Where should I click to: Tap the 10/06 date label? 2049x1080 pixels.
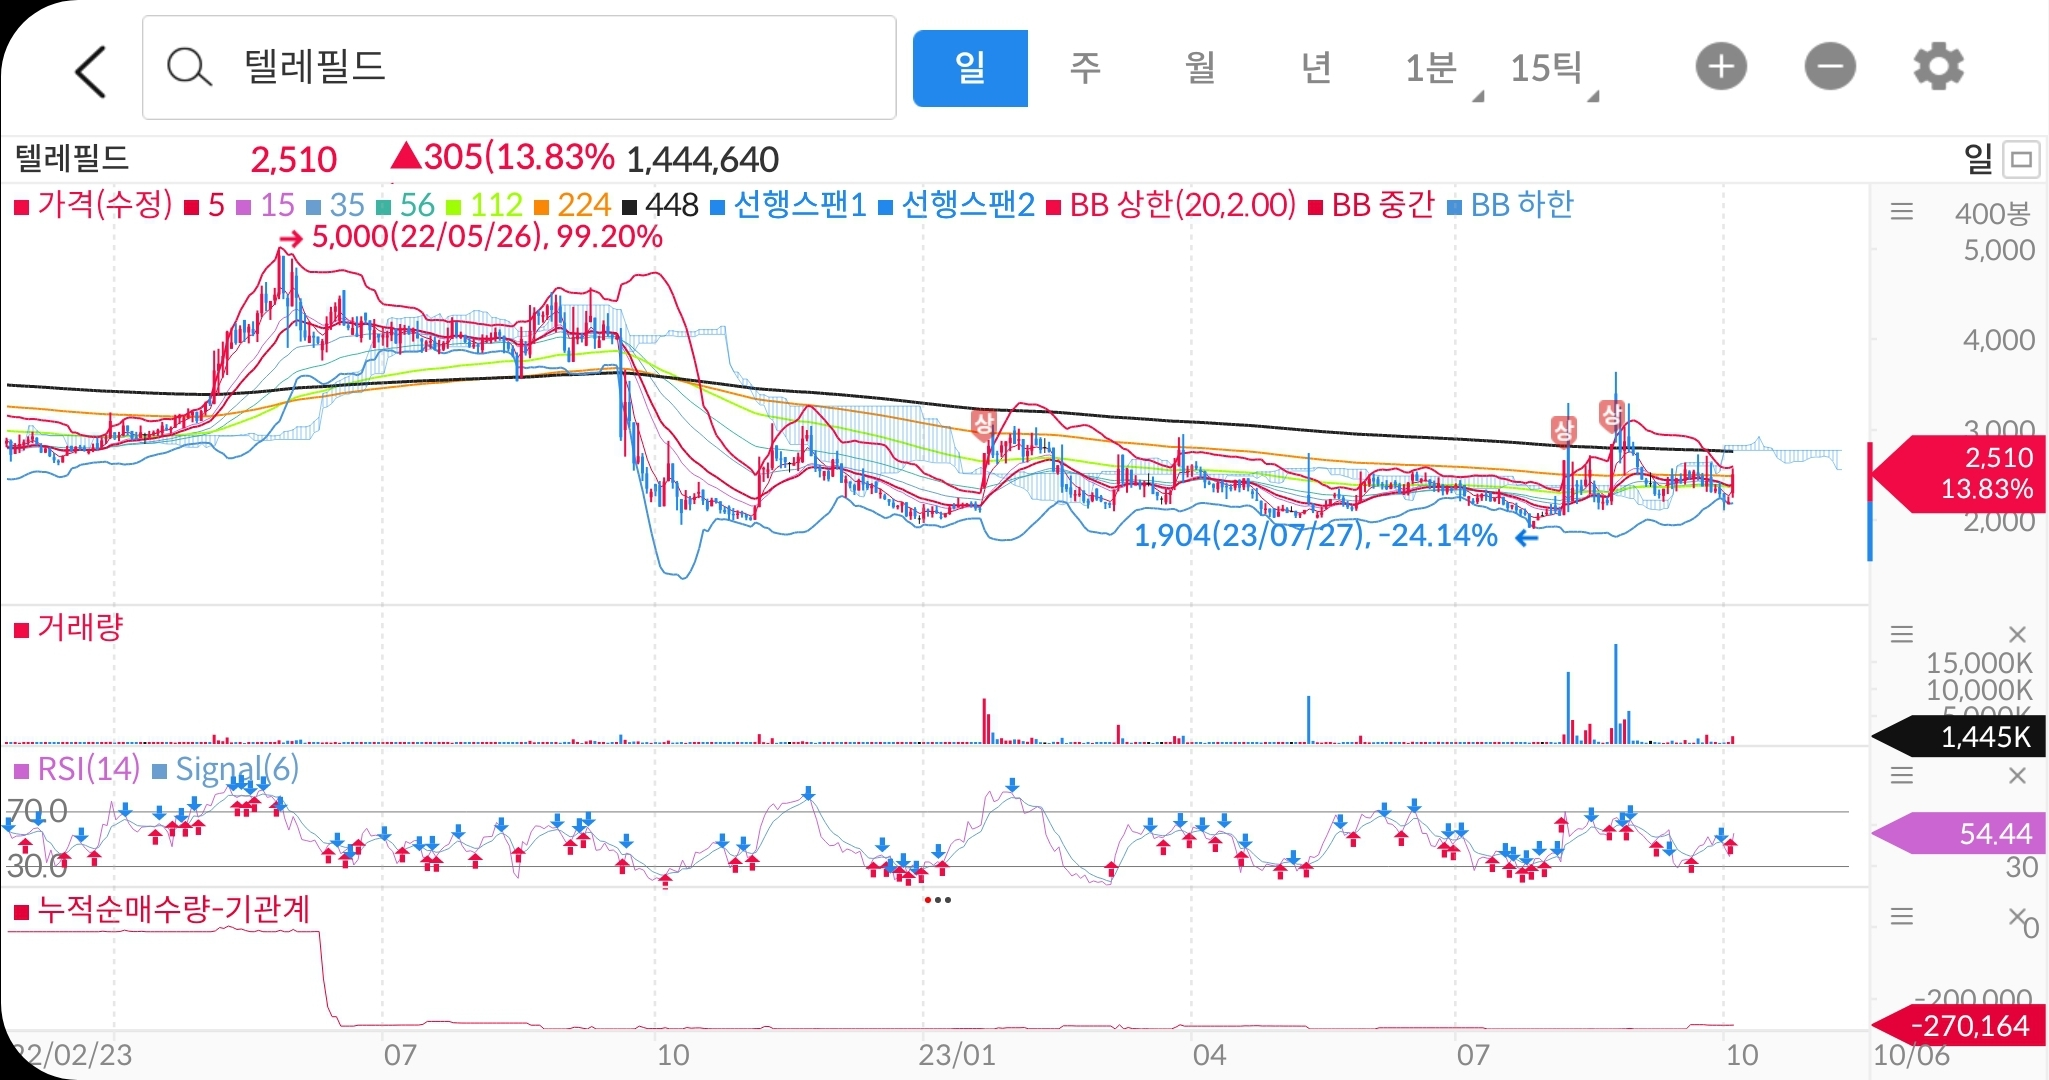click(x=1911, y=1055)
